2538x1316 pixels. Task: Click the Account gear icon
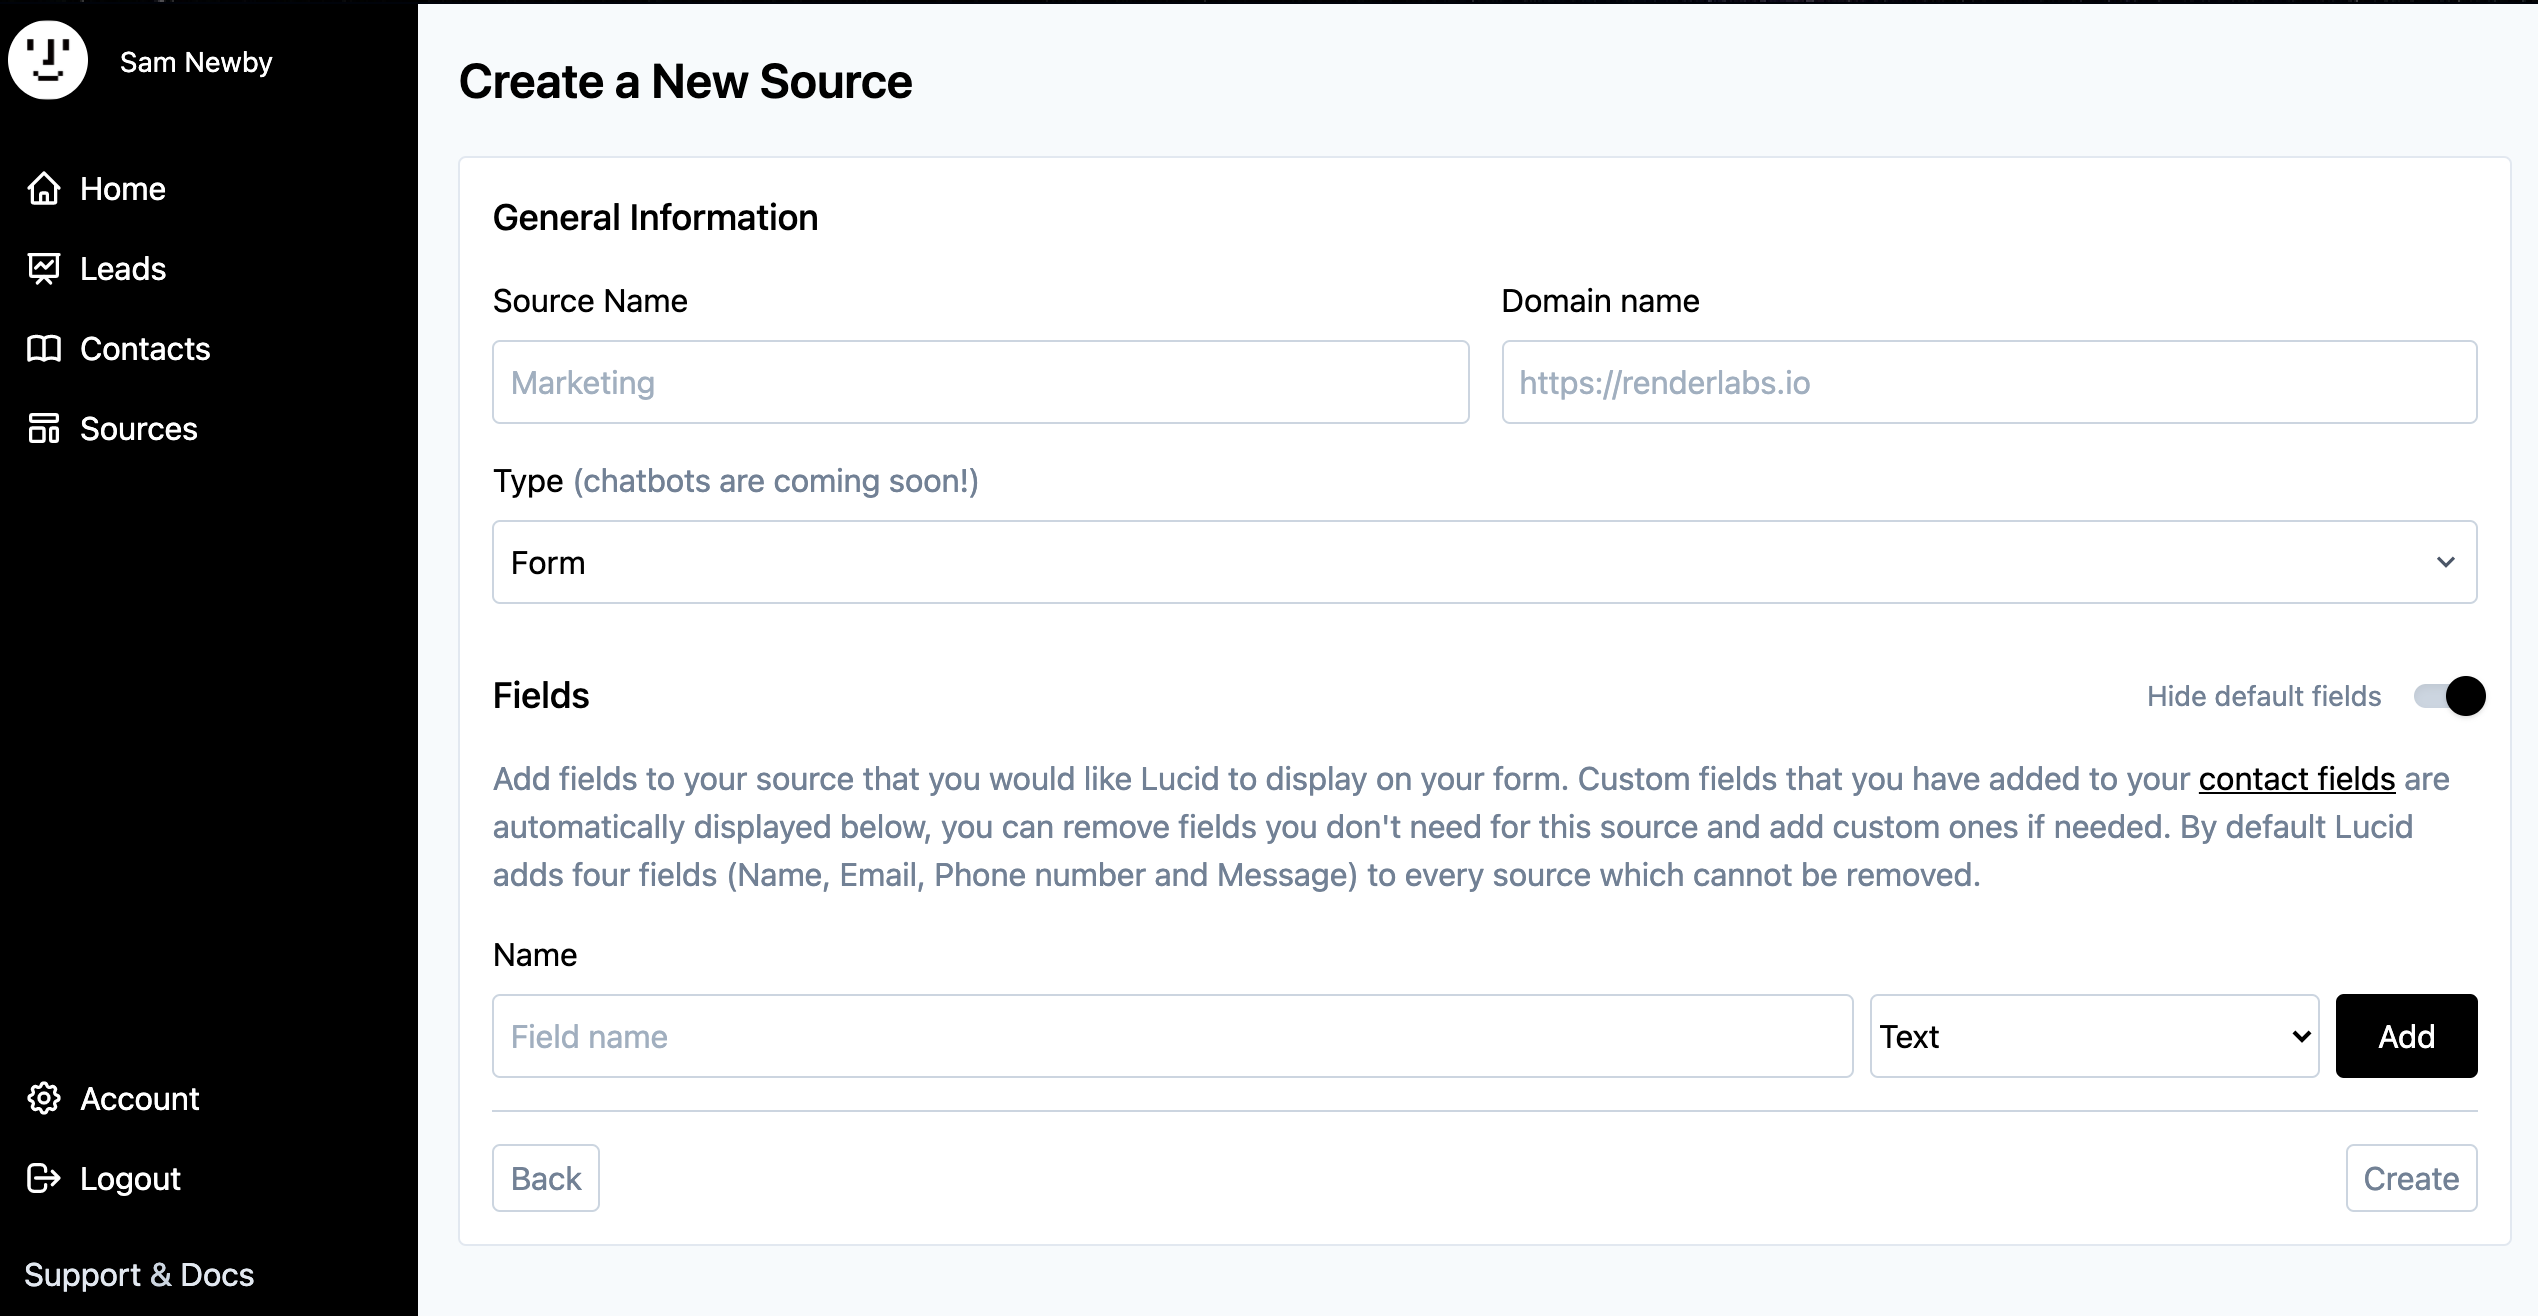(x=44, y=1098)
